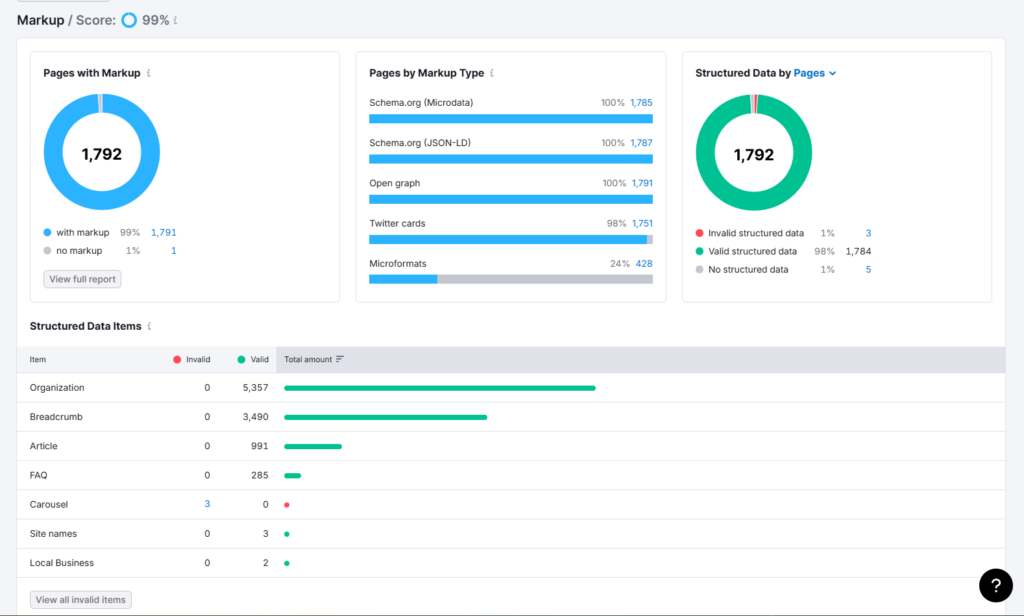
Task: Open the help question mark button
Action: [995, 585]
